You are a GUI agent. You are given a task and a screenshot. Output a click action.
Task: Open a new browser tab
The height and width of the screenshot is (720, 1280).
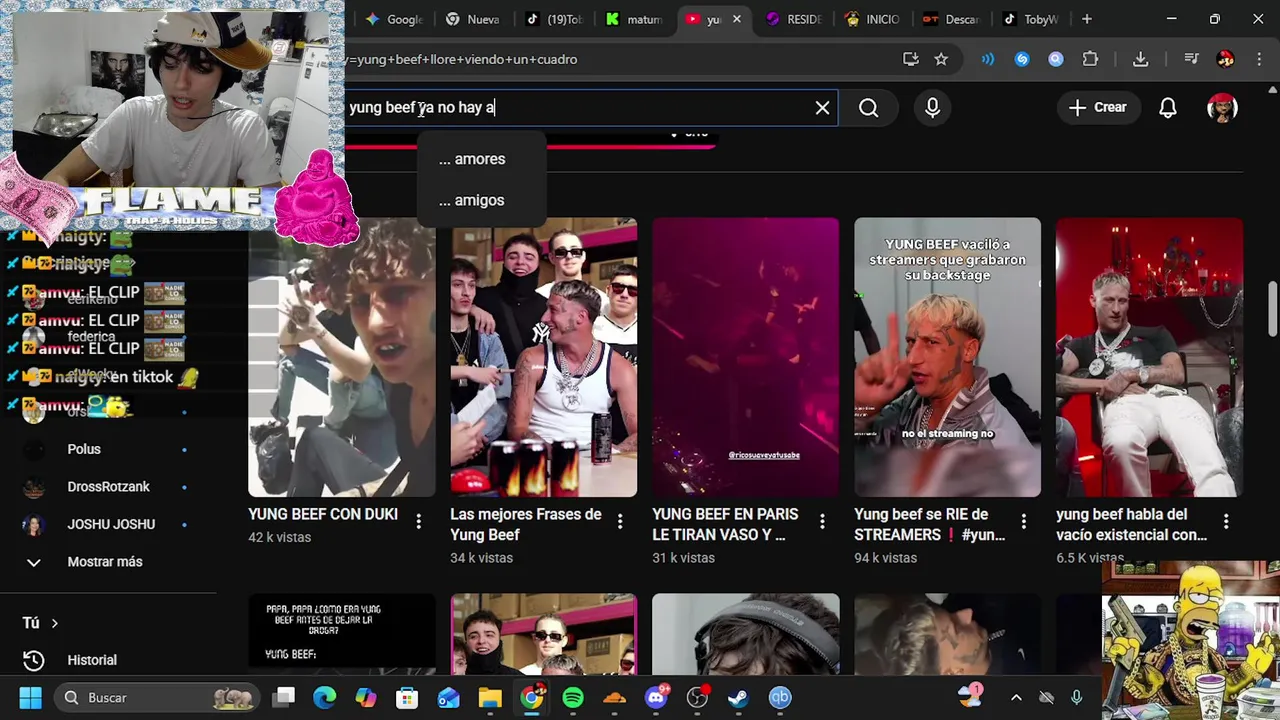1087,19
